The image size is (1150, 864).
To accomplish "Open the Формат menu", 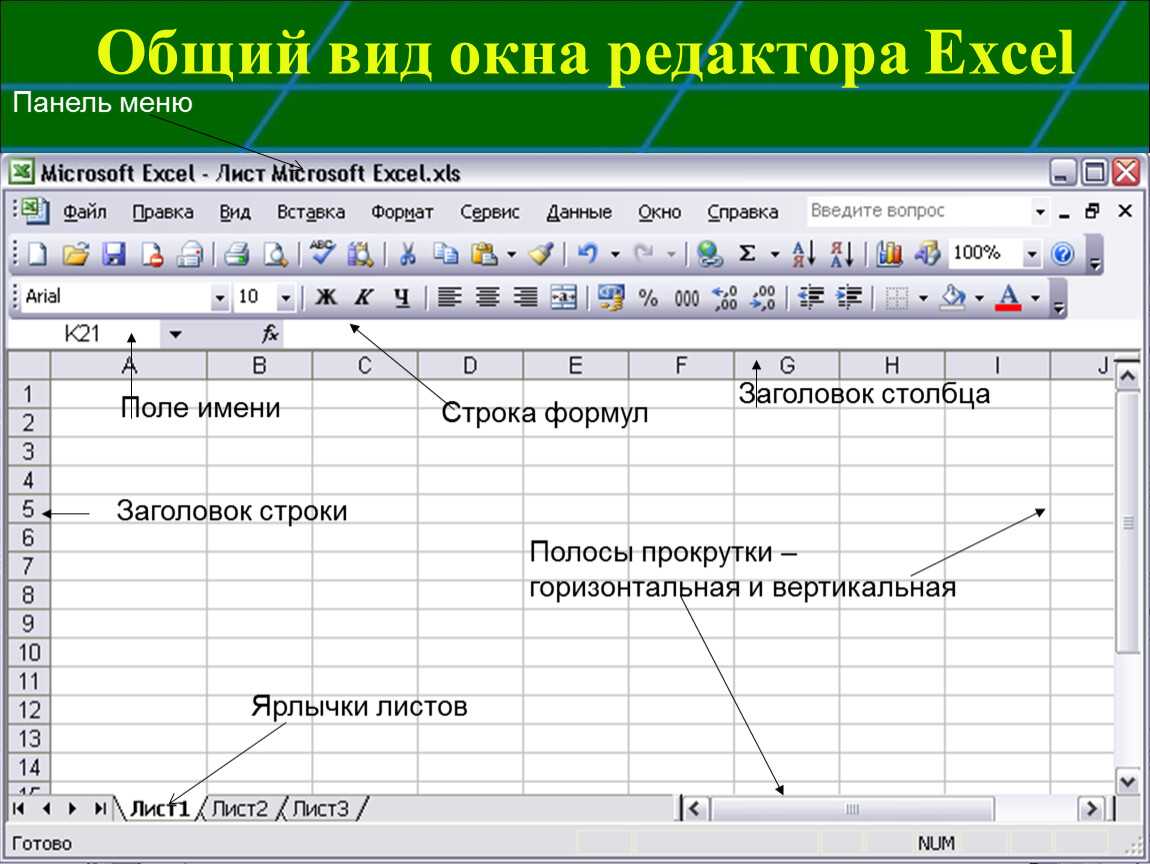I will click(x=402, y=213).
